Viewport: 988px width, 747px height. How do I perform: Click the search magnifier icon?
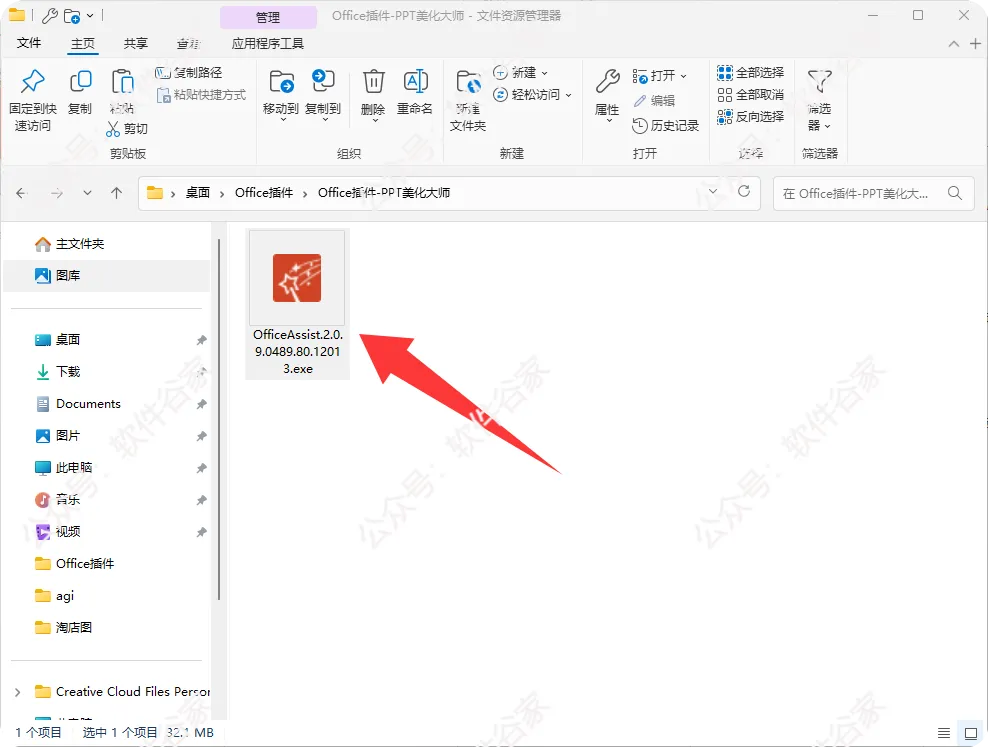[955, 193]
